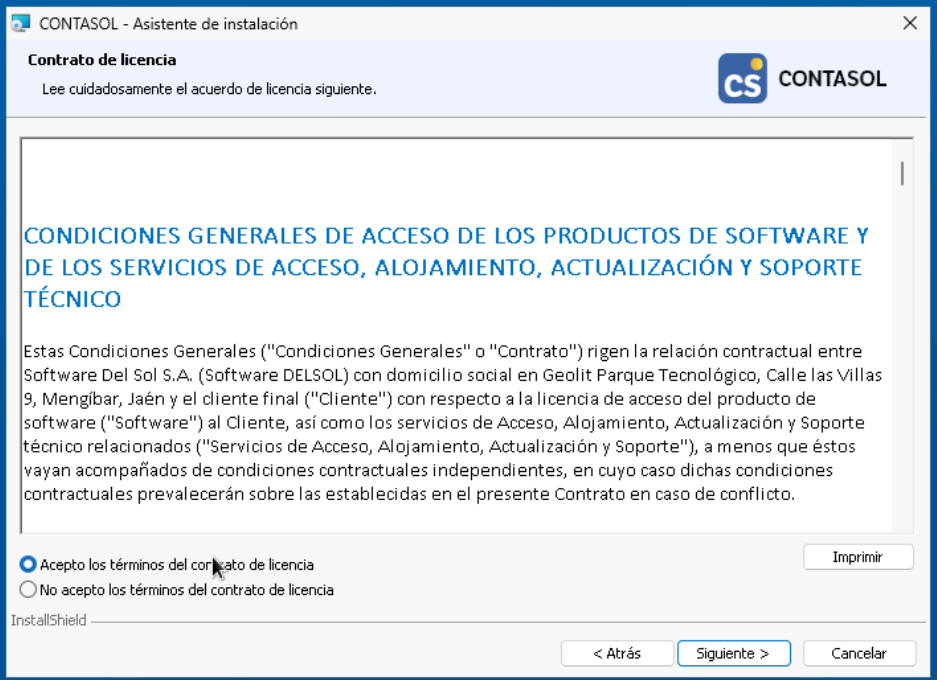Click the InstallShield label at the bottom left
The image size is (937, 680).
pyautogui.click(x=48, y=621)
